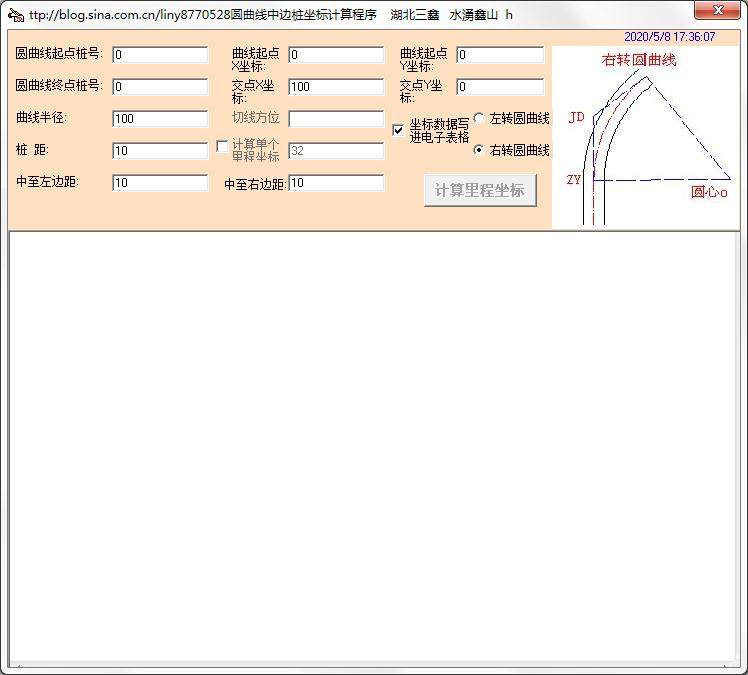748x675 pixels.
Task: Click the single mileage field showing 32
Action: click(x=336, y=151)
